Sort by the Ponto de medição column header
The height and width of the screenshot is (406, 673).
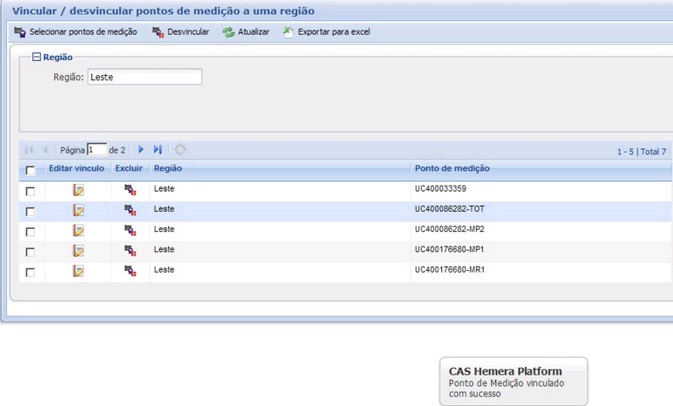click(452, 169)
